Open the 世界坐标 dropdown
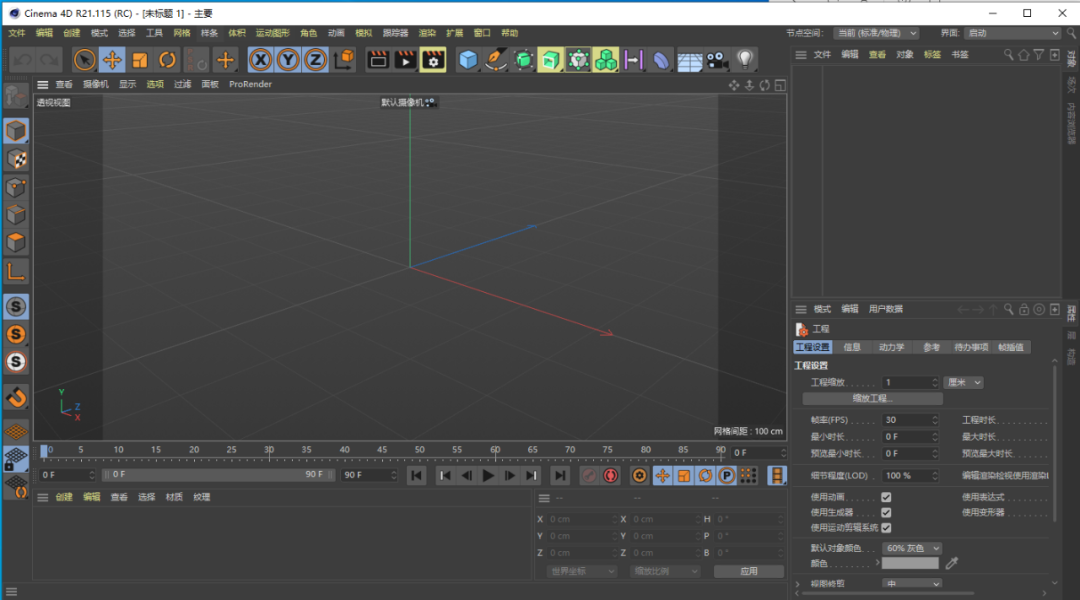The height and width of the screenshot is (600, 1080). 582,571
